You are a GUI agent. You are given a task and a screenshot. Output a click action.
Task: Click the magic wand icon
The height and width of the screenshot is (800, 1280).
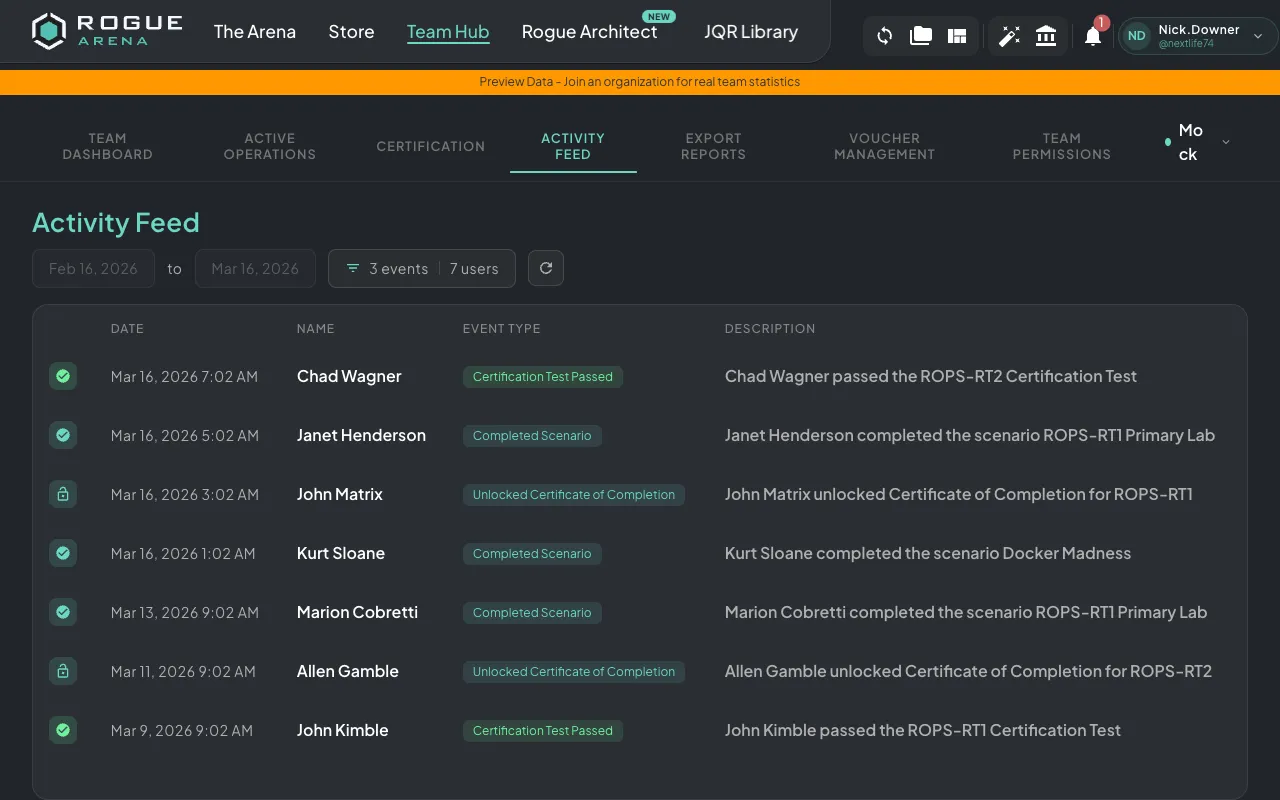click(1010, 35)
